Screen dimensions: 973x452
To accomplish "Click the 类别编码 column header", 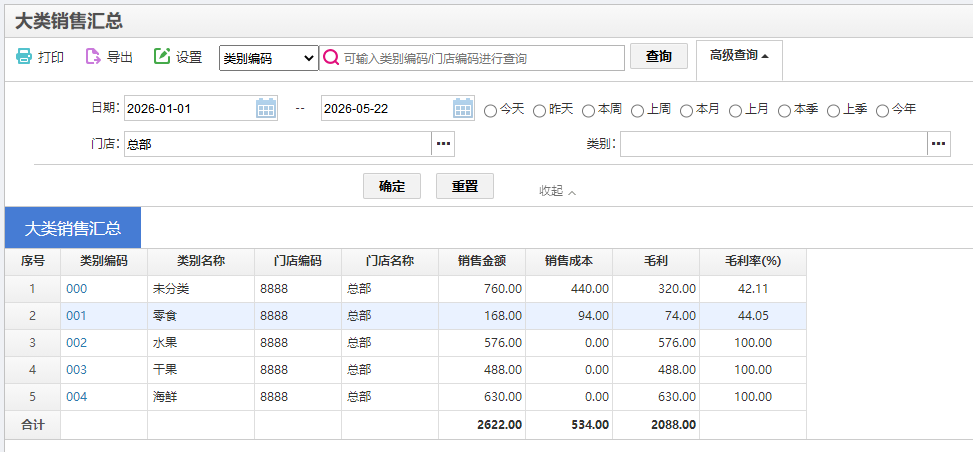I will pyautogui.click(x=104, y=261).
